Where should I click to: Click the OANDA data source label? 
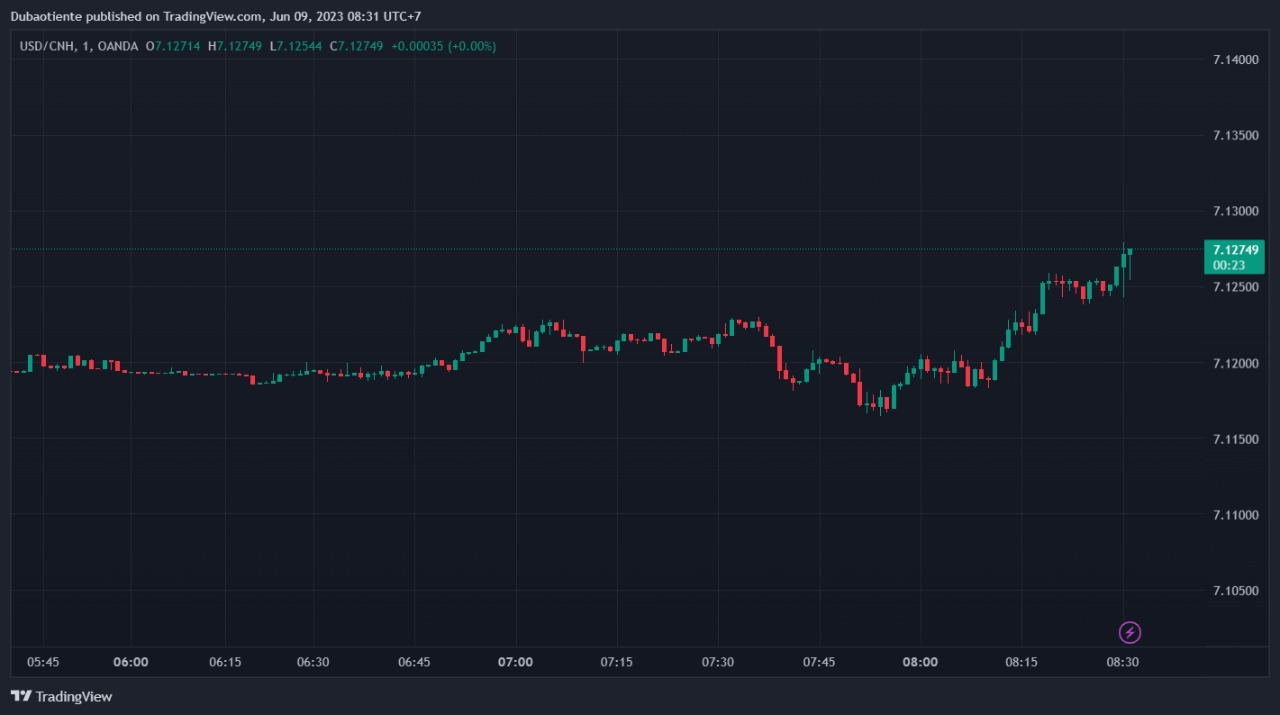pos(118,46)
